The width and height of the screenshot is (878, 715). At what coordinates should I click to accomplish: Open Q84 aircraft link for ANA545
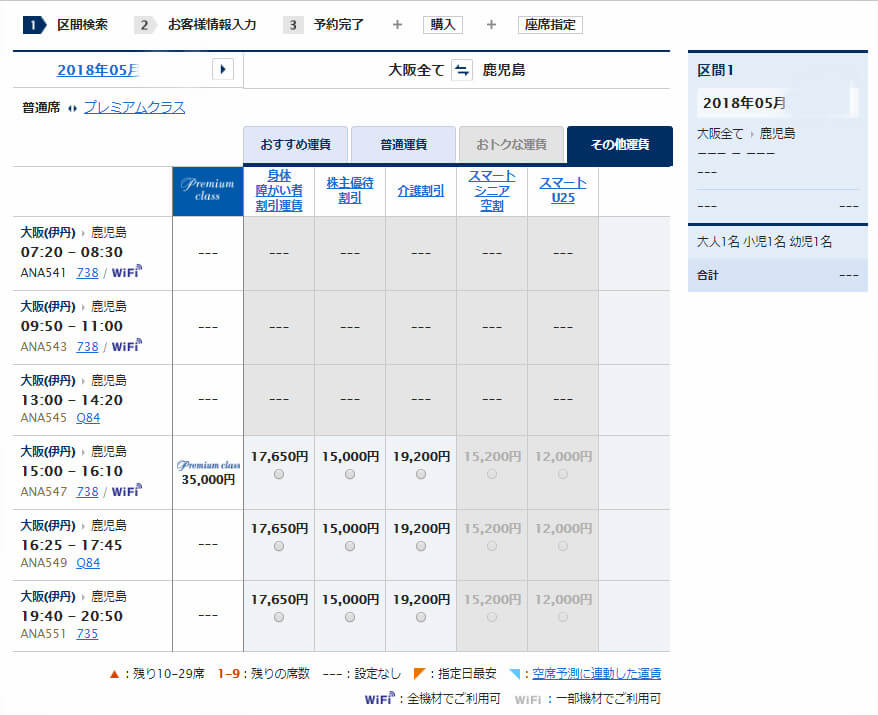(88, 418)
